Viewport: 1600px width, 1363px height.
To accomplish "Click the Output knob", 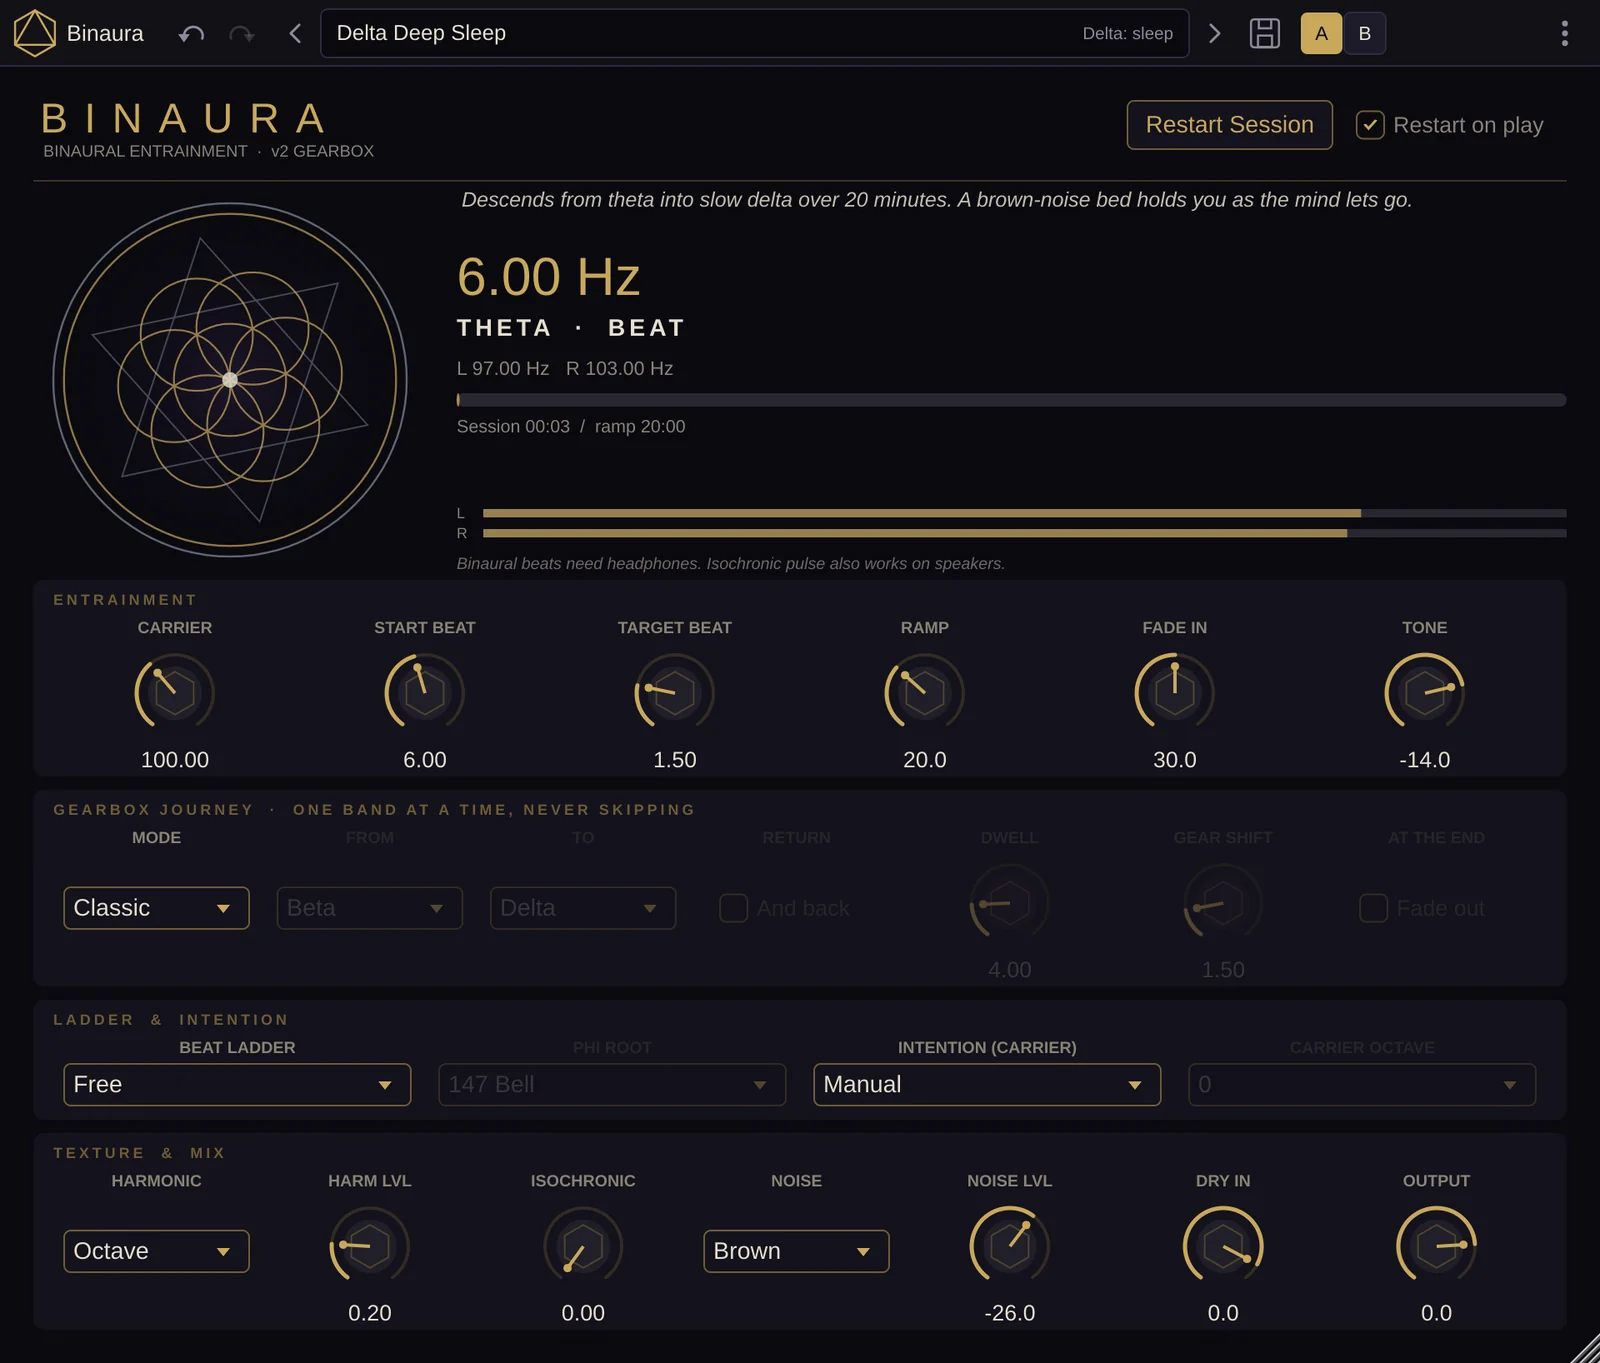I will tap(1437, 1246).
